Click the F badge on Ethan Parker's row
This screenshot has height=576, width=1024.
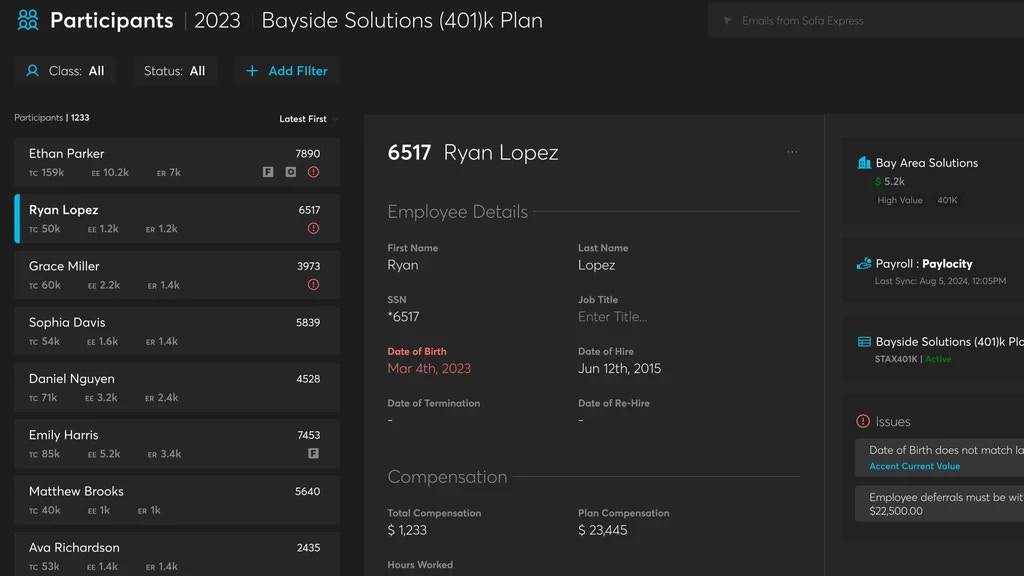(x=268, y=172)
